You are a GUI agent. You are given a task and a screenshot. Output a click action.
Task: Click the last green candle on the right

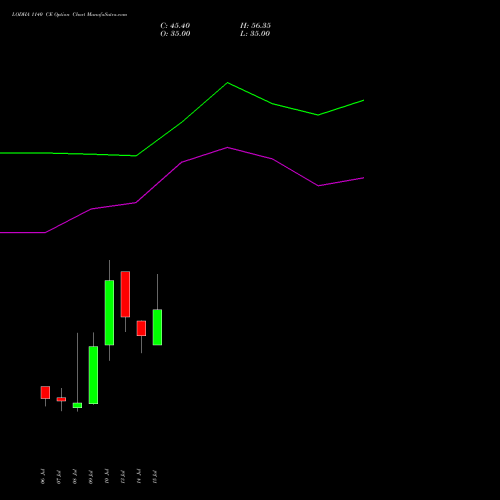[157, 327]
